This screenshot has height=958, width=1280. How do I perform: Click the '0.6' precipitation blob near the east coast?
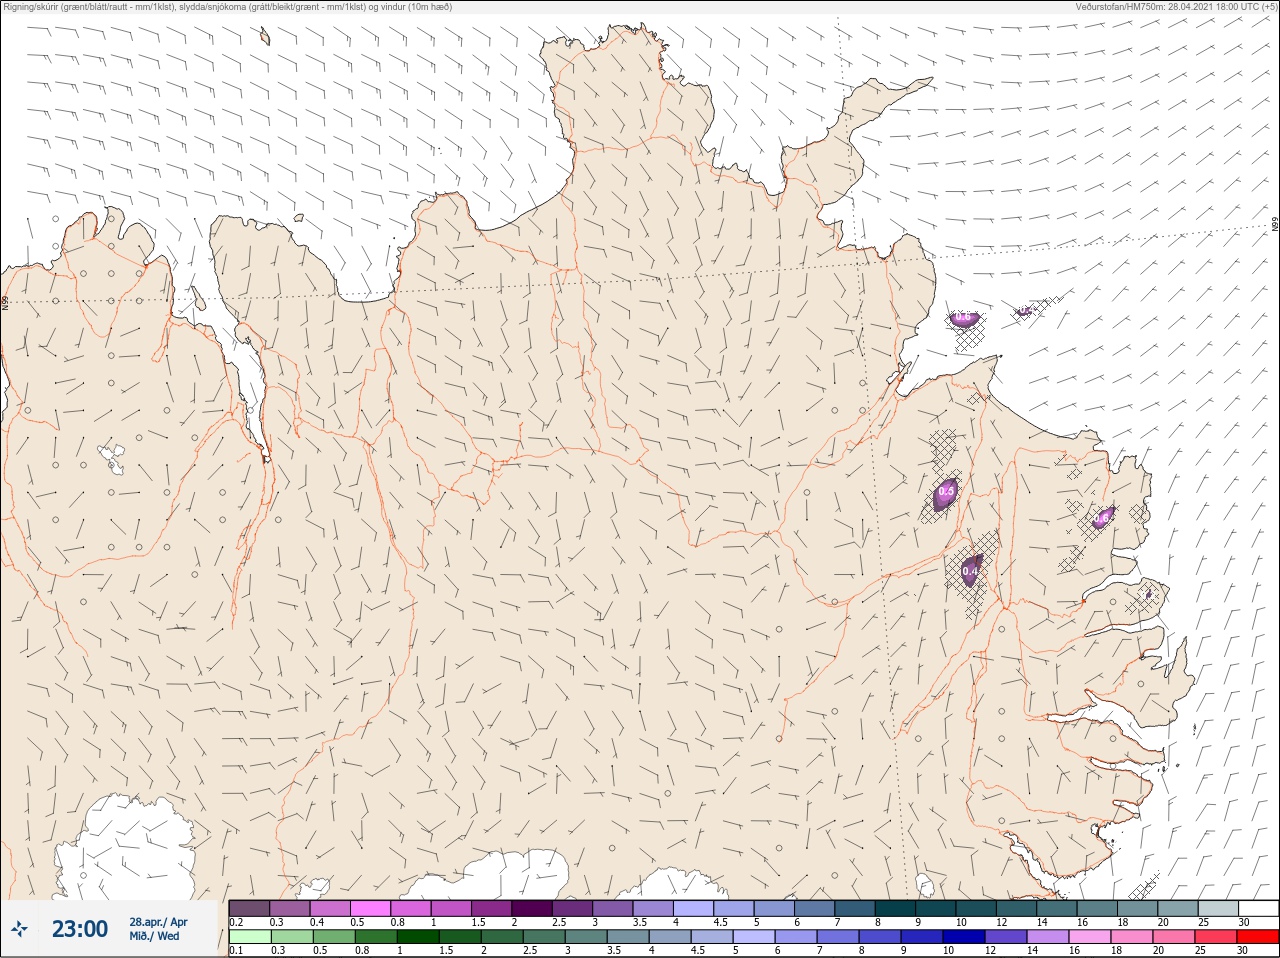click(1101, 517)
